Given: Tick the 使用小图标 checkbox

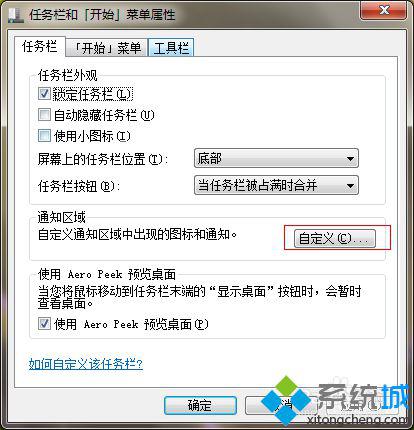Looking at the screenshot, I should (44, 136).
